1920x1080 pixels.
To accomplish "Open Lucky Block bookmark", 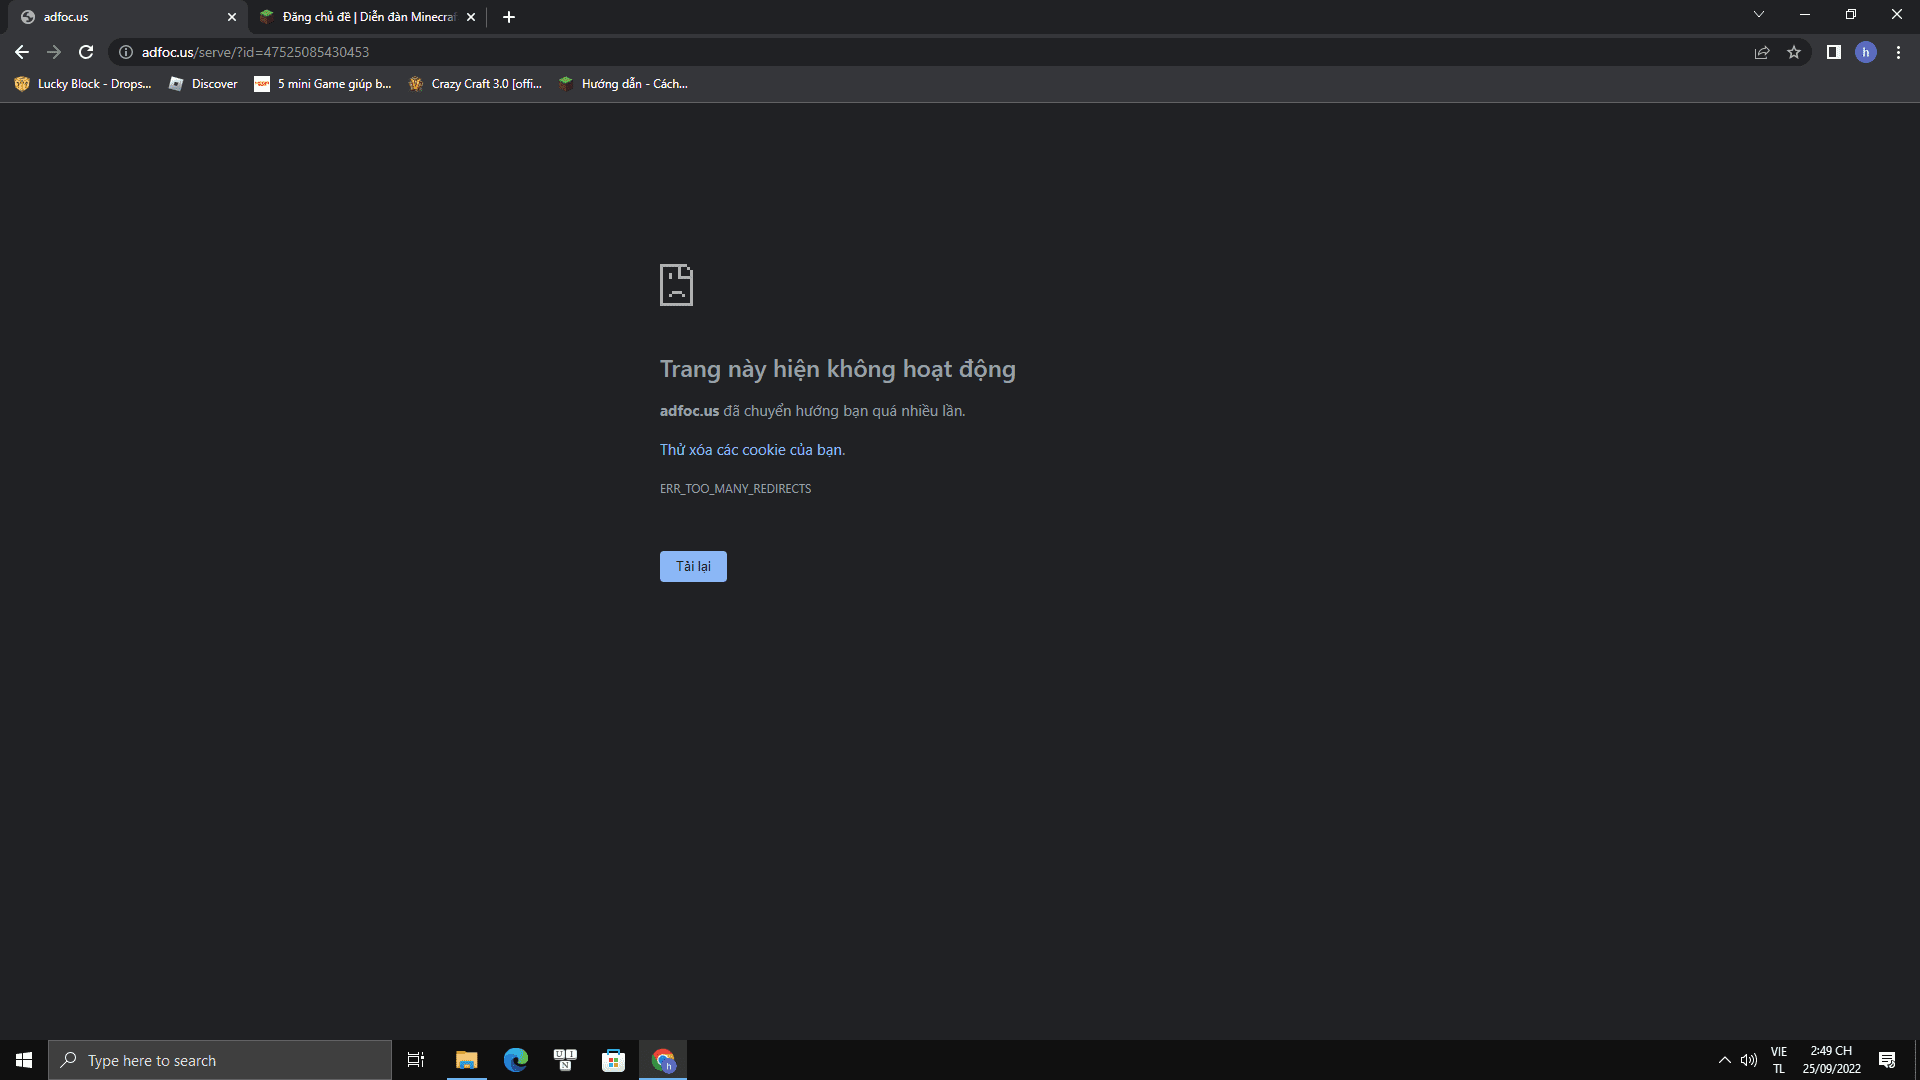I will tap(84, 84).
